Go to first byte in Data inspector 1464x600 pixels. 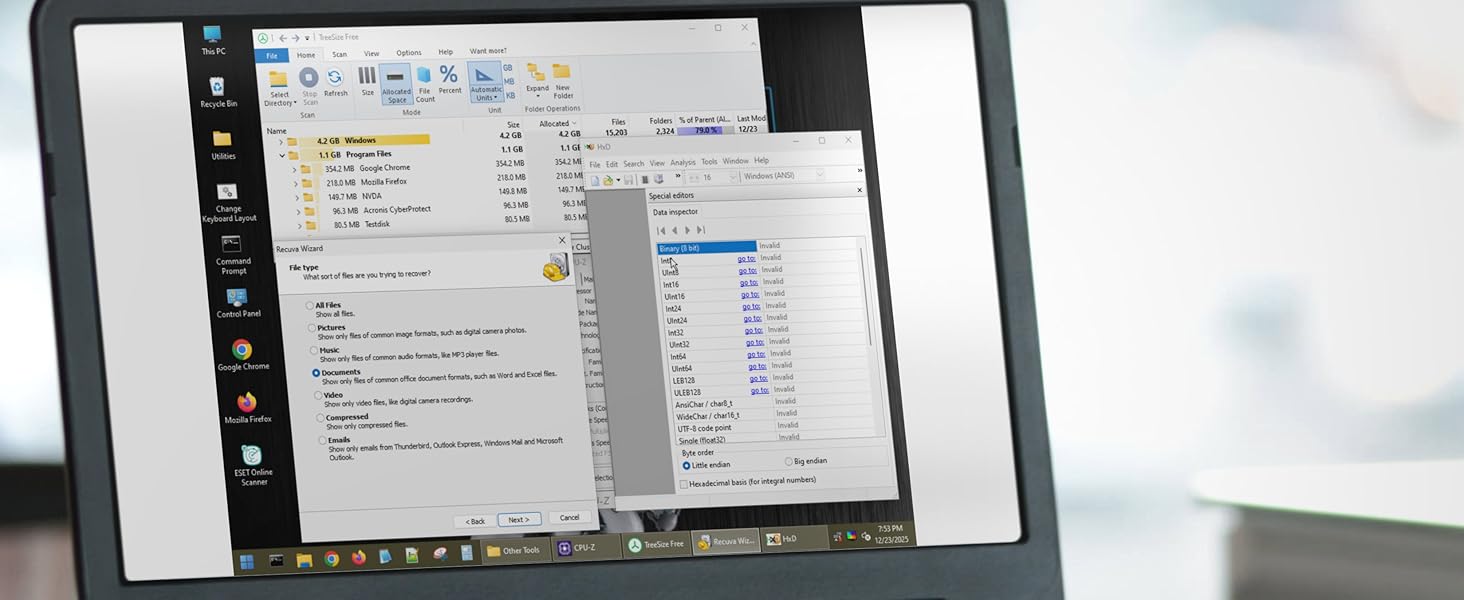point(661,230)
